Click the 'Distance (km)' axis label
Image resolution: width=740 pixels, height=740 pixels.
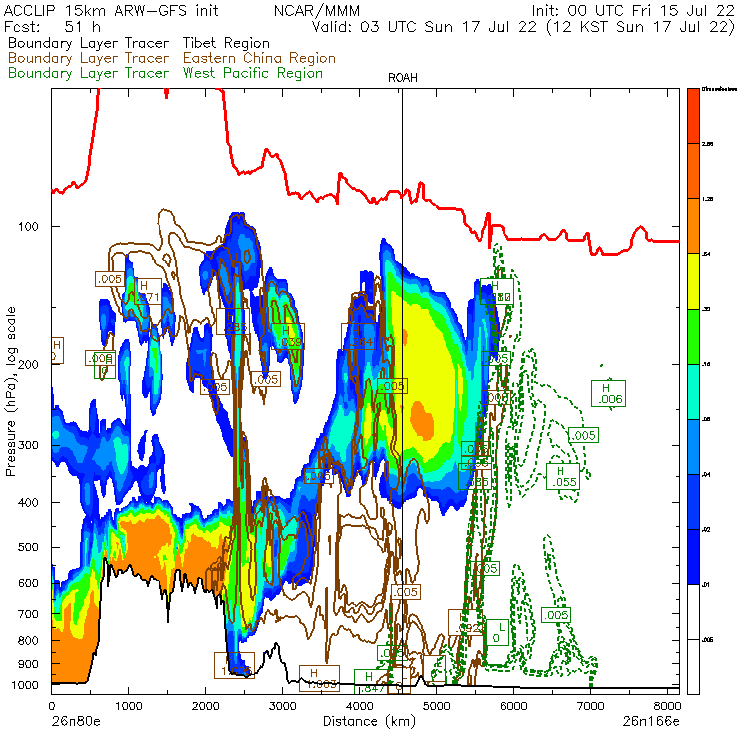(369, 721)
